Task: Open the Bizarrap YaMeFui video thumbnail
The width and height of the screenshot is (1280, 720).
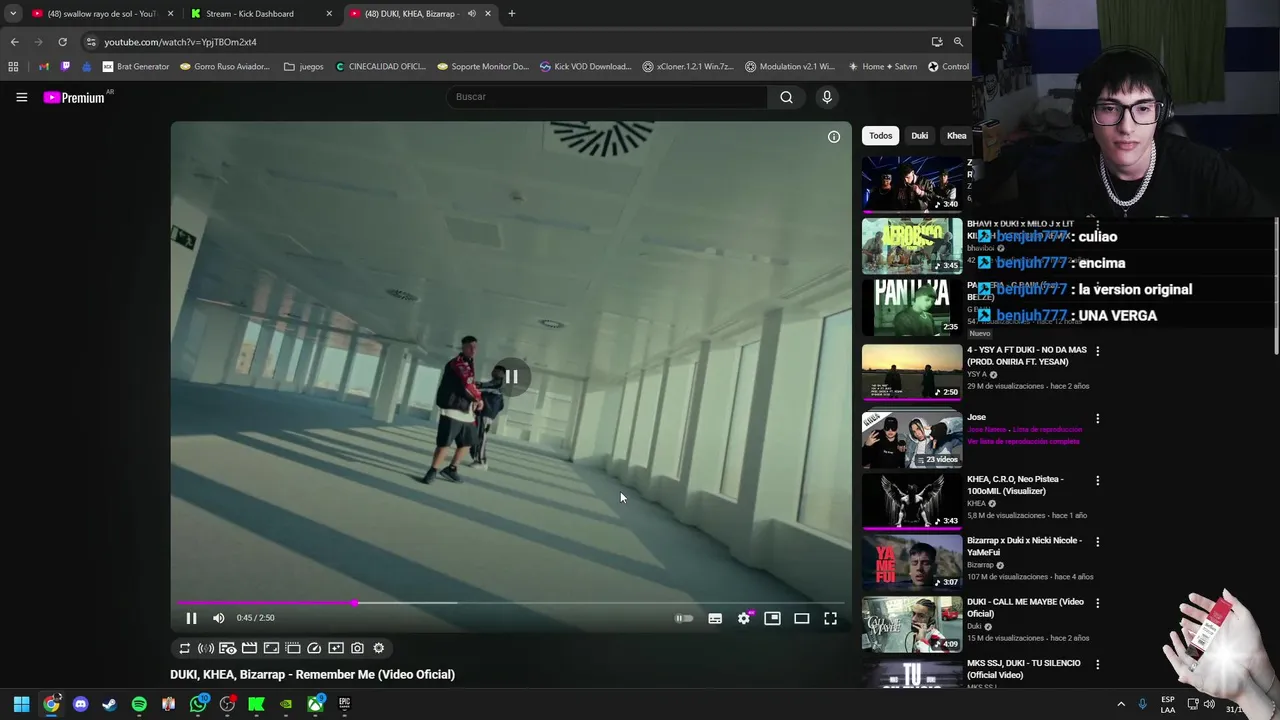Action: point(912,562)
